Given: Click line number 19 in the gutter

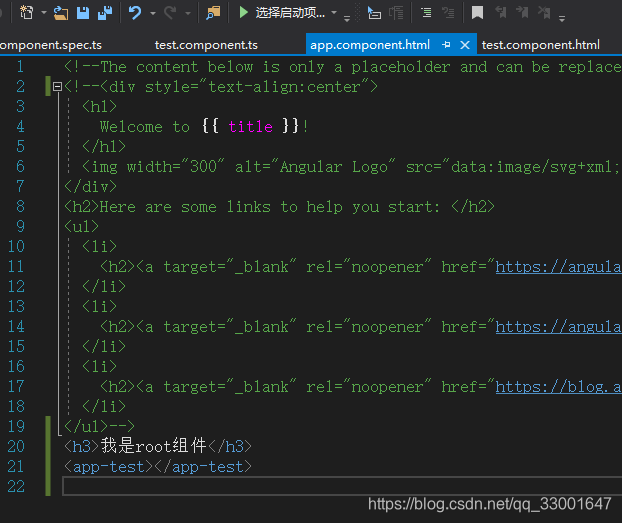Looking at the screenshot, I should click(x=16, y=426).
